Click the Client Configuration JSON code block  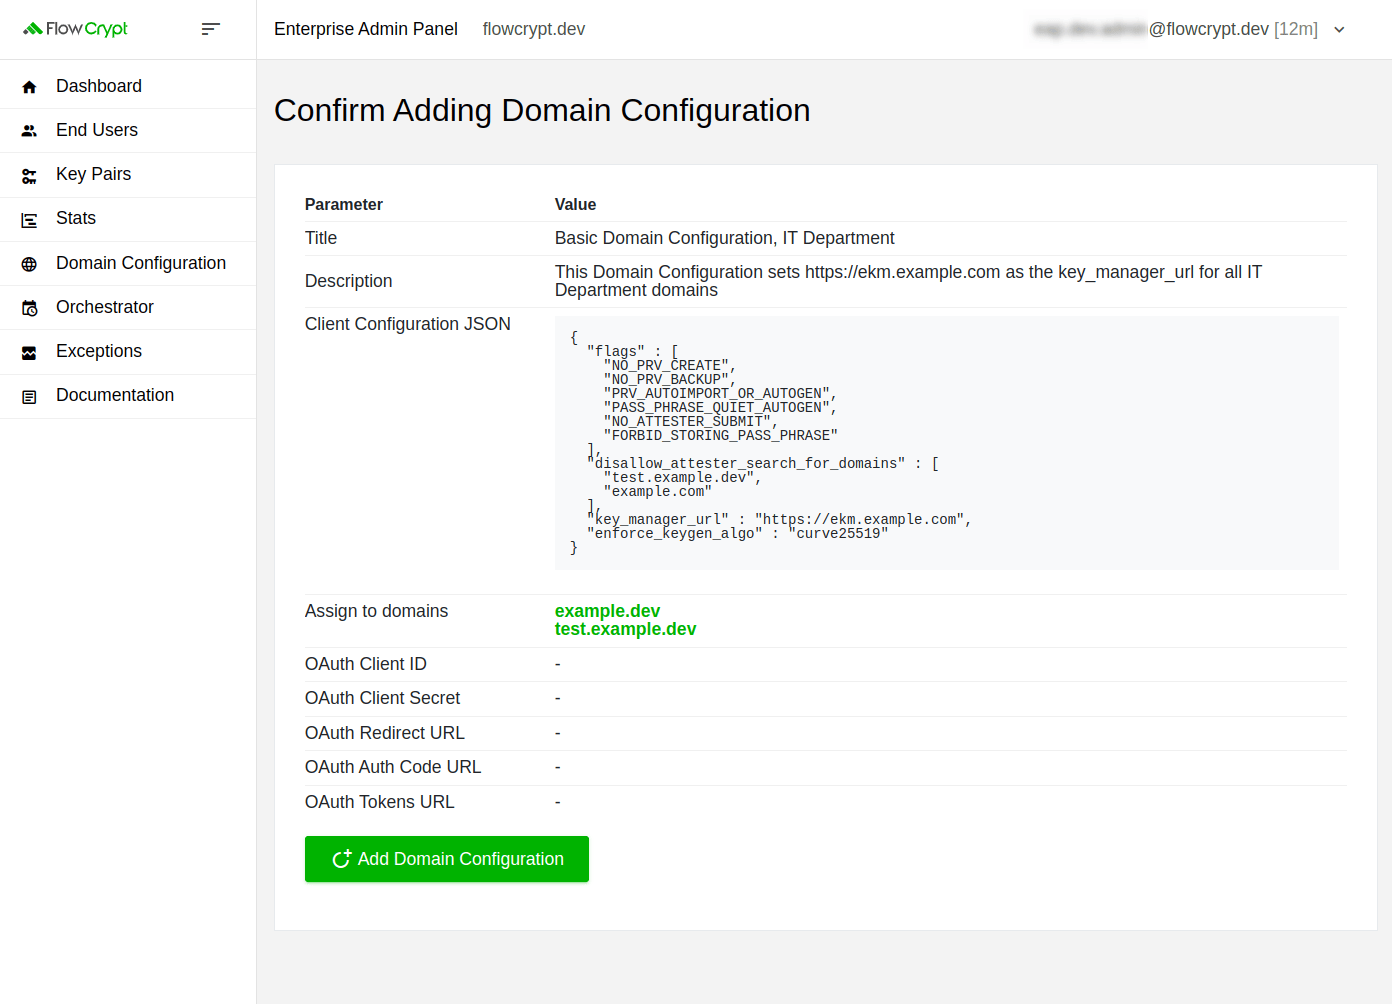click(946, 443)
